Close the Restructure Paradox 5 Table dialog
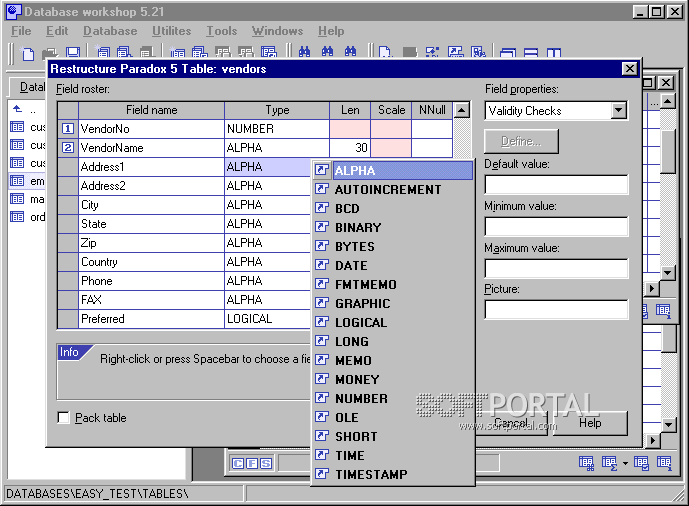This screenshot has width=689, height=506. point(630,69)
